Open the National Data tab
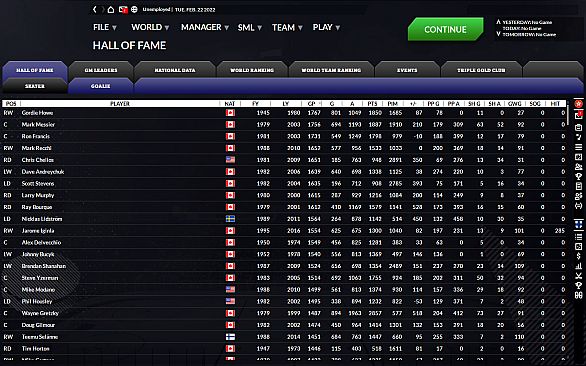 click(x=175, y=70)
